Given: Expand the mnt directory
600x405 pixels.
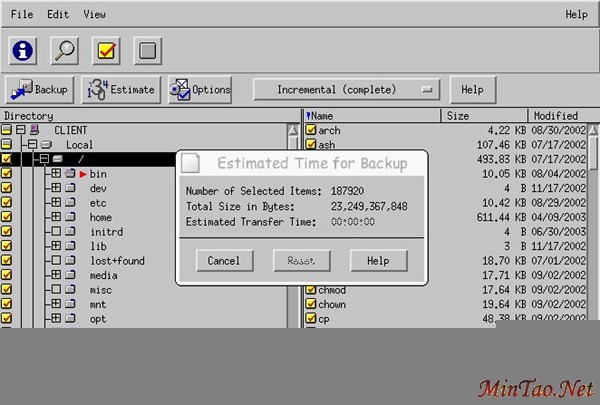Looking at the screenshot, I should [56, 304].
